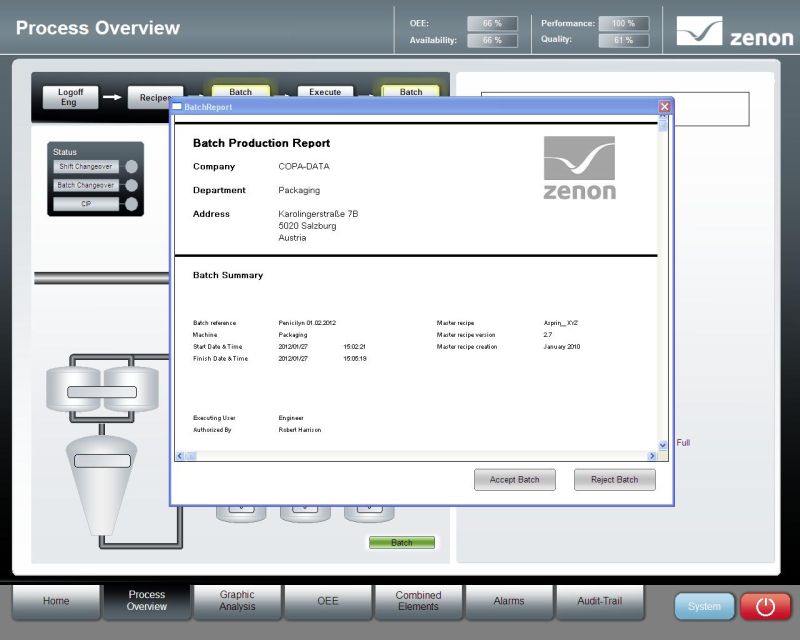Viewport: 800px width, 640px height.
Task: Click the zenon logo in the header
Action: pyautogui.click(x=734, y=32)
